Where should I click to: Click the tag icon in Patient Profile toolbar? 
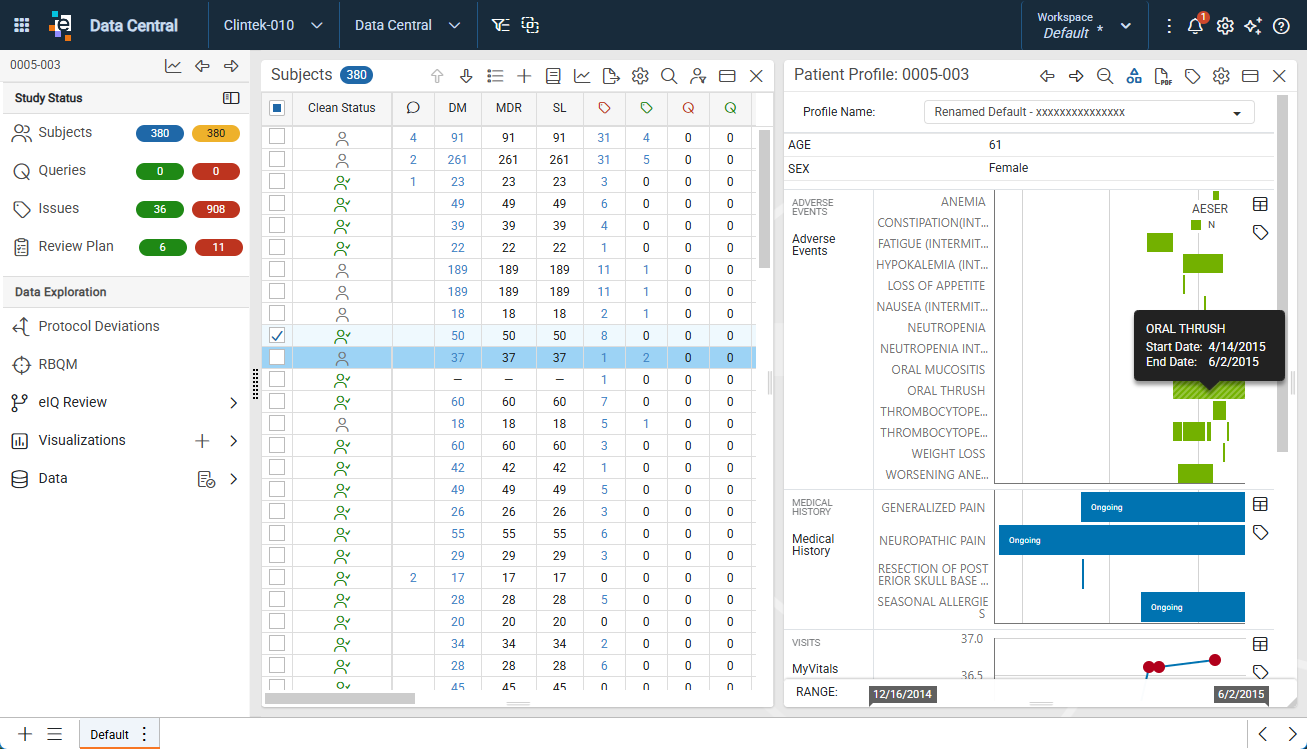point(1192,76)
